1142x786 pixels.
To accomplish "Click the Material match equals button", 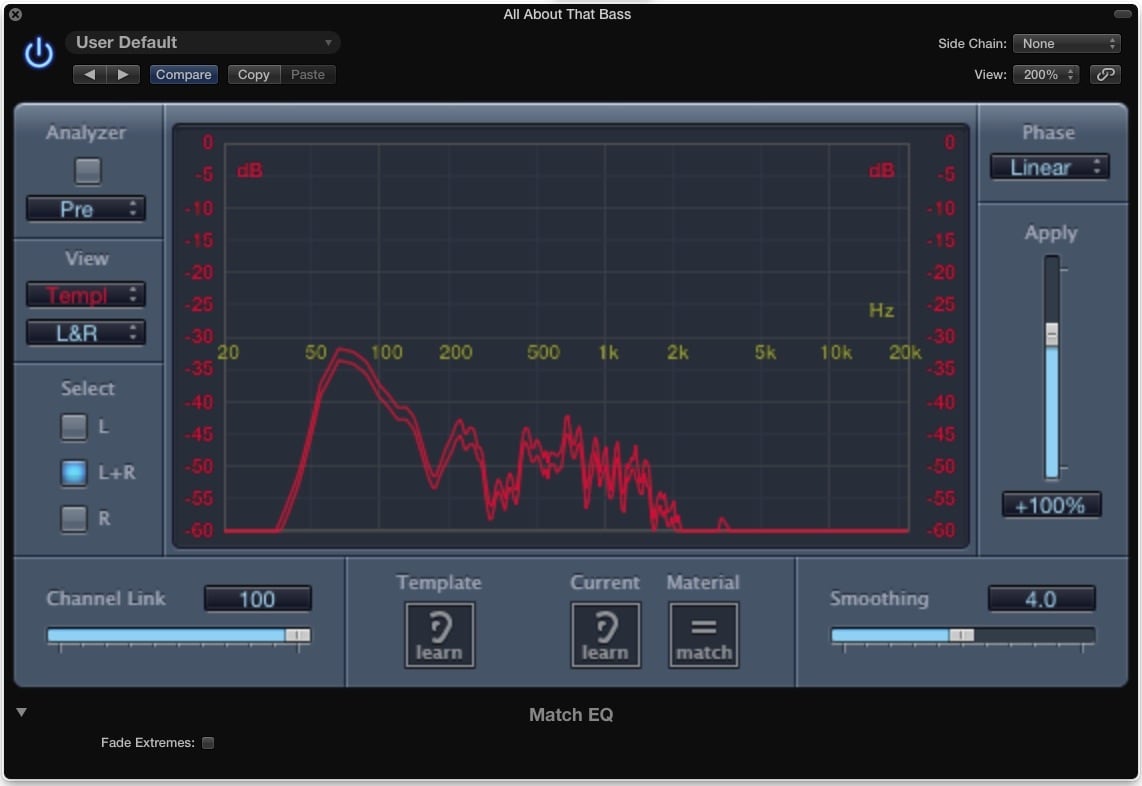I will [704, 635].
